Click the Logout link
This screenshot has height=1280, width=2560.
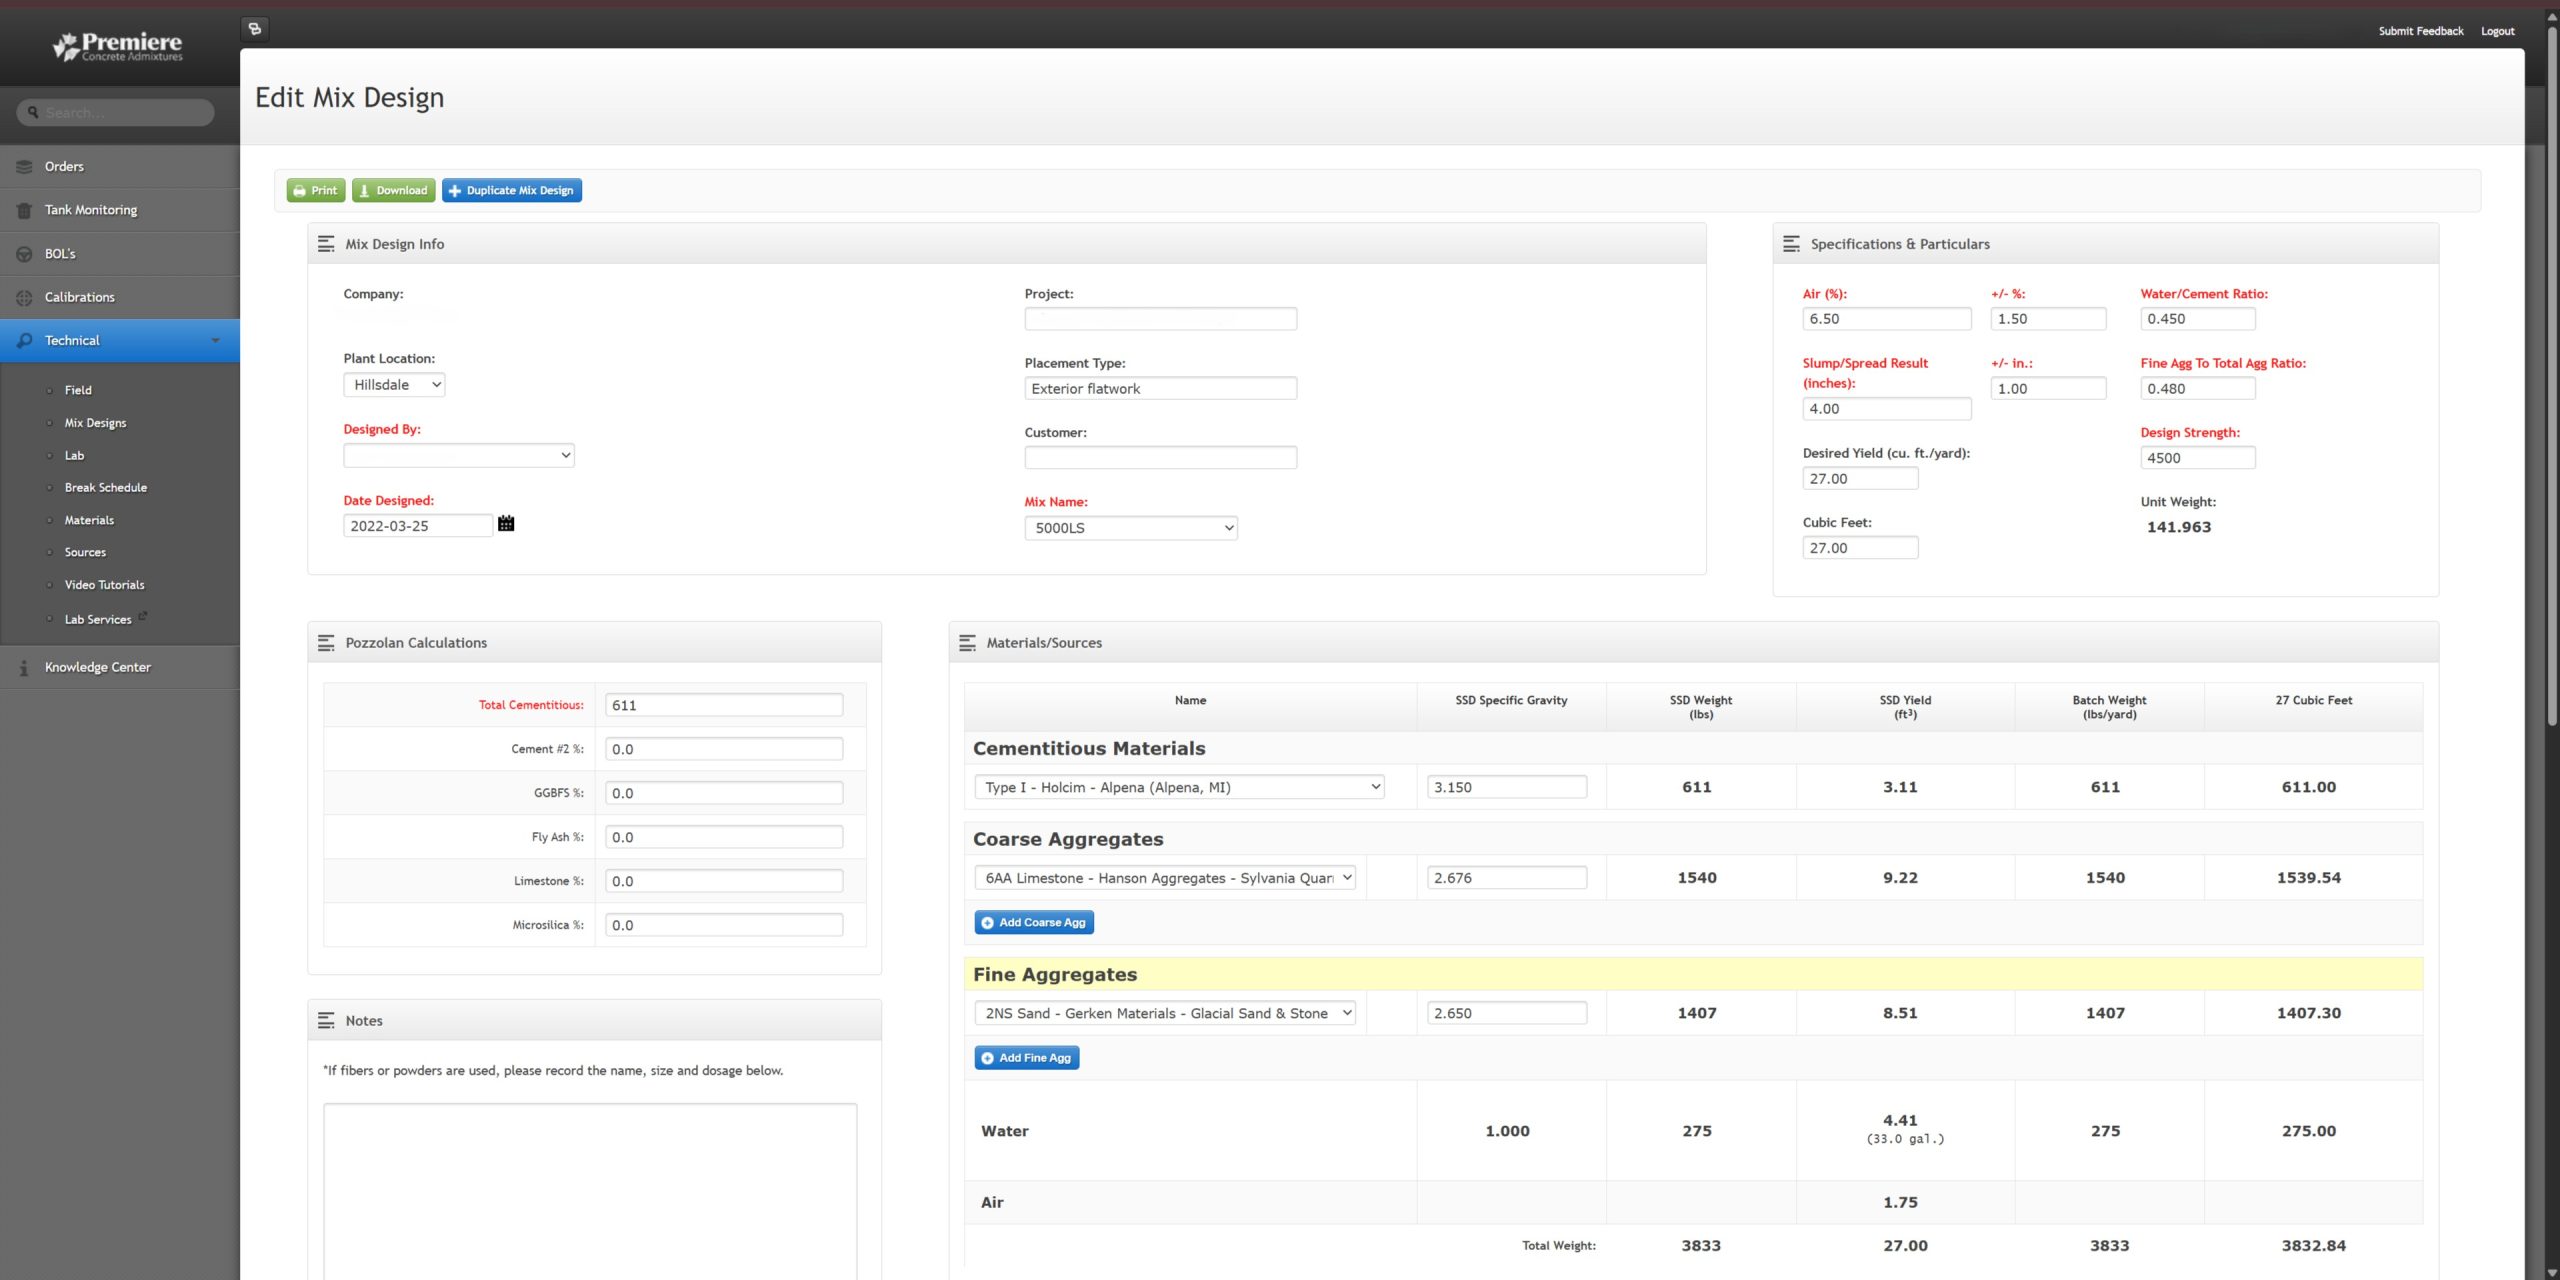pos(2497,31)
